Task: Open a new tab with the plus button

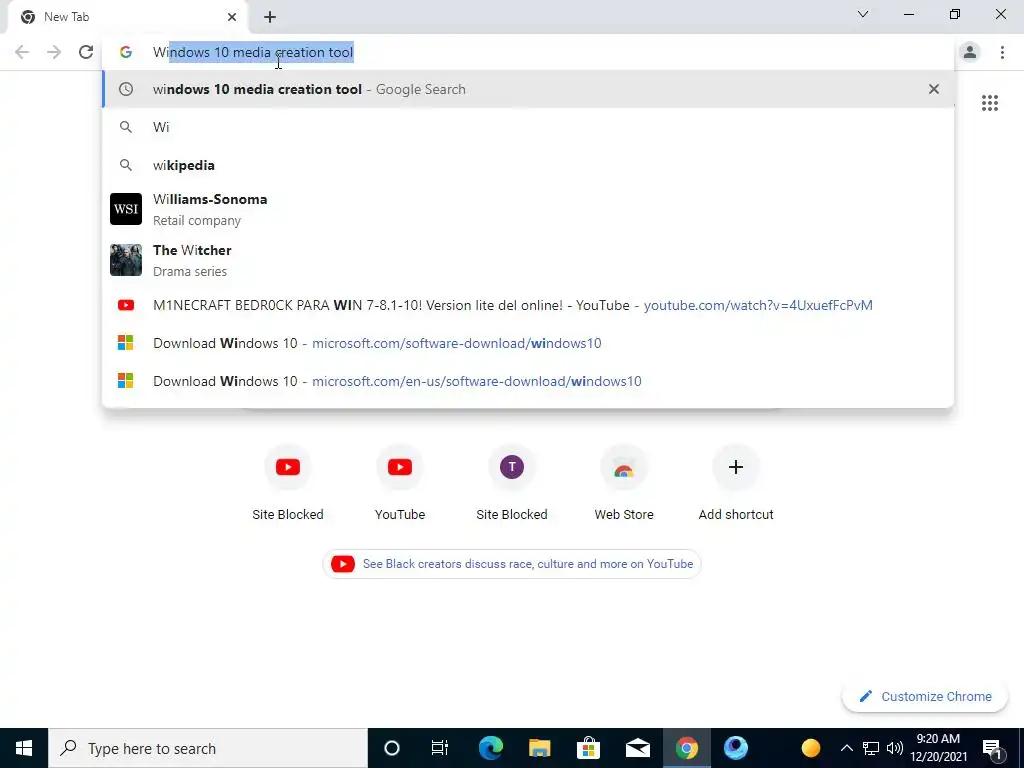Action: click(x=270, y=17)
